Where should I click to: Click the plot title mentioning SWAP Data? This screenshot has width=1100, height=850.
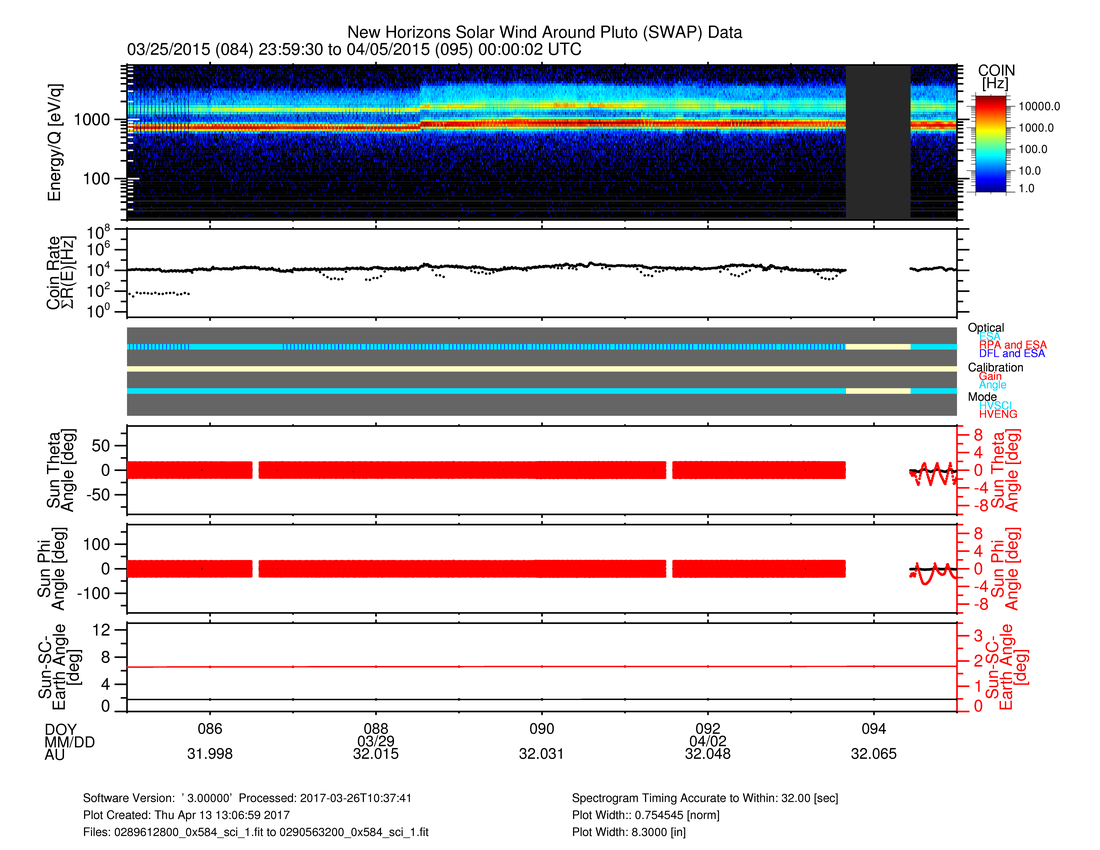(x=544, y=32)
